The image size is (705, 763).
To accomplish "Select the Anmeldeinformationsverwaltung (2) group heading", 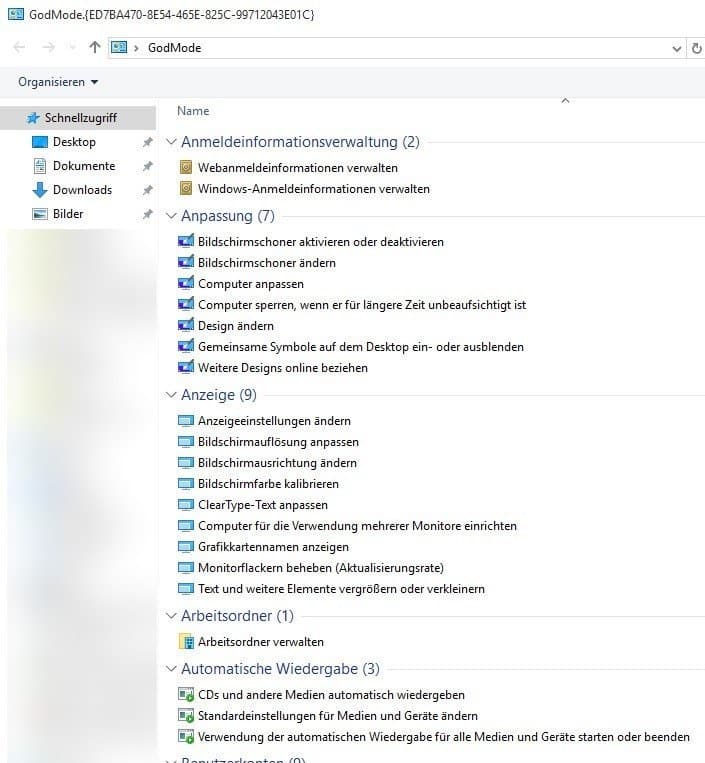I will (x=300, y=142).
